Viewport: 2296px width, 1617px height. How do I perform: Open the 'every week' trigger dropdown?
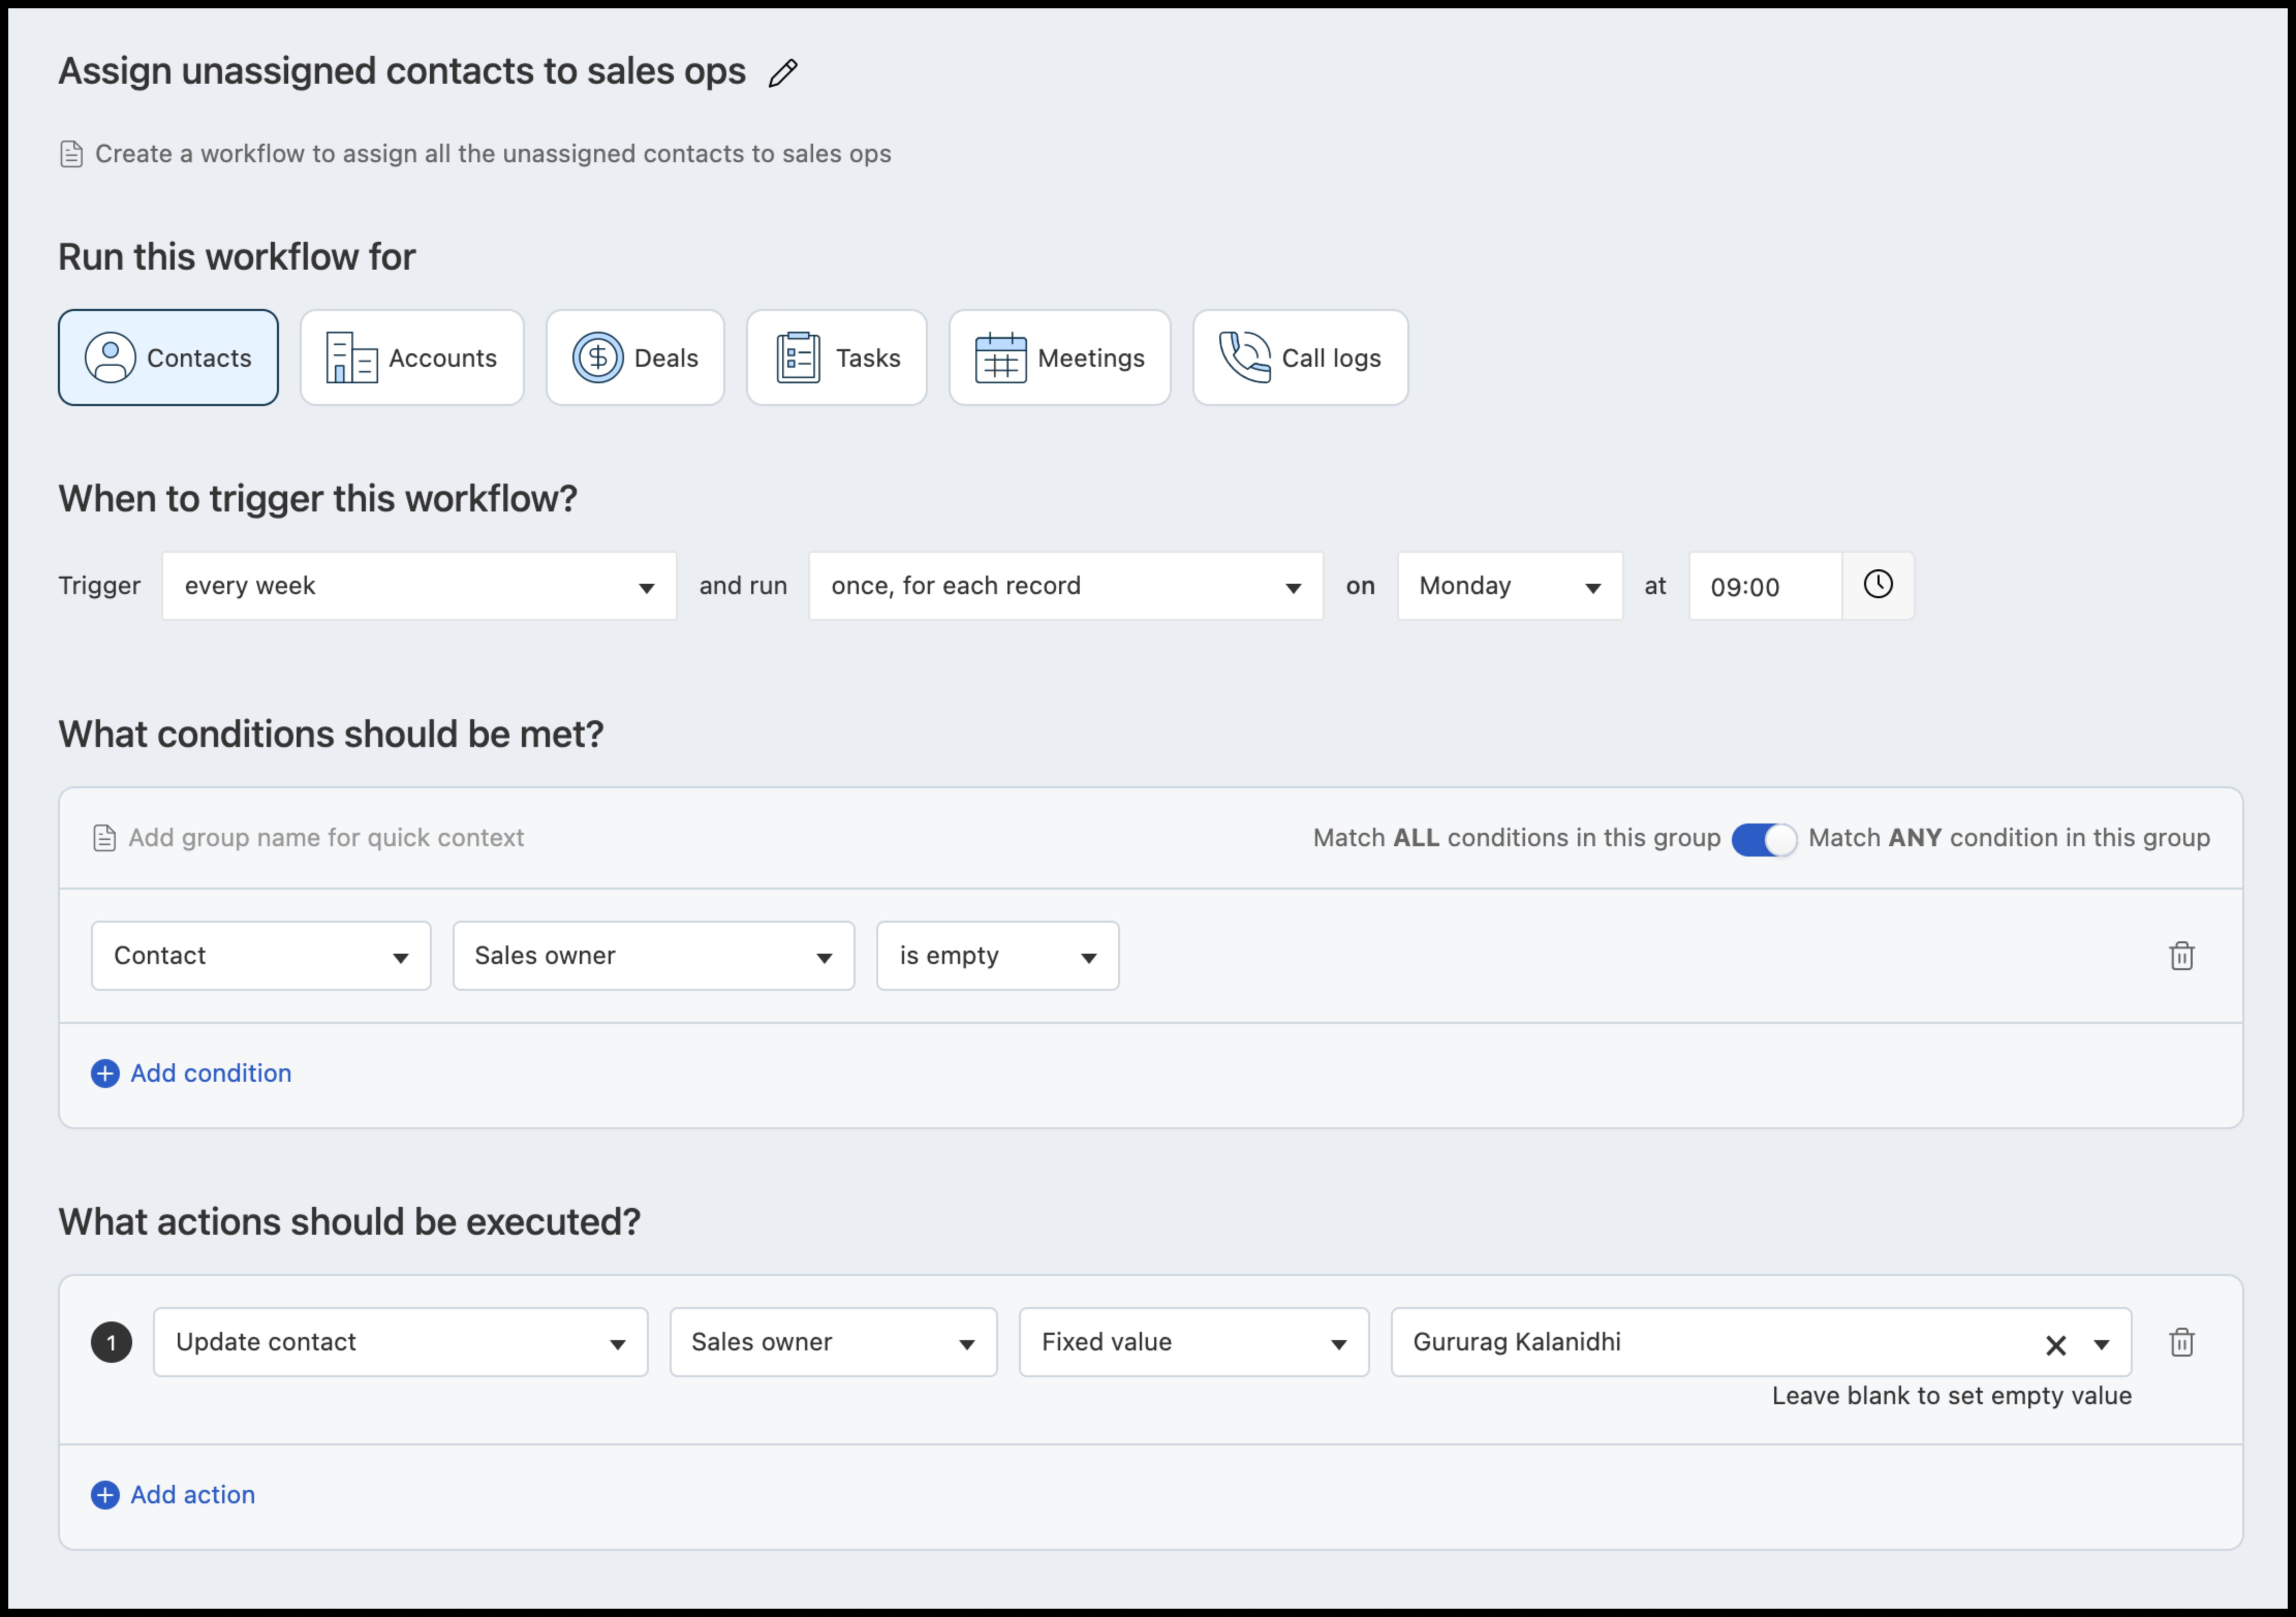tap(419, 586)
